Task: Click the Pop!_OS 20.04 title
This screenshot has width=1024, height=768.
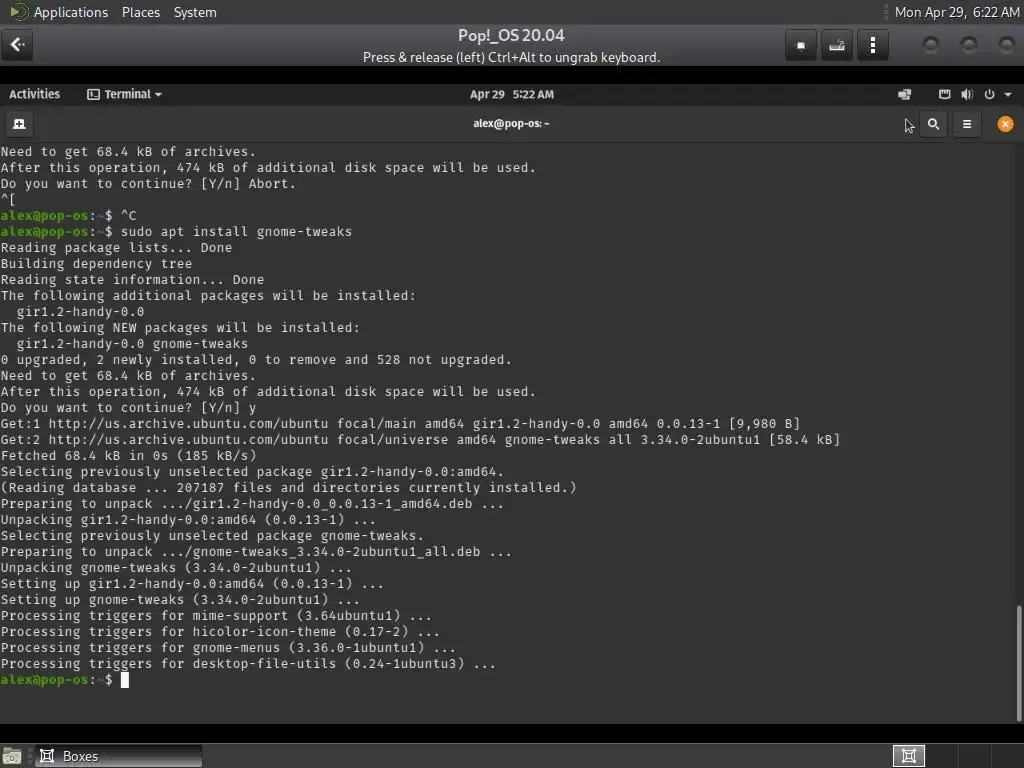Action: pos(511,35)
